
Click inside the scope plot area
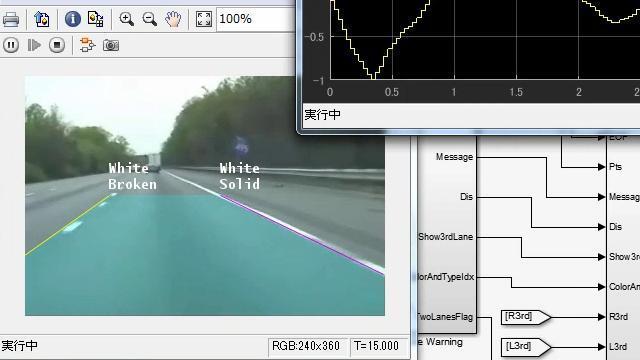click(x=485, y=39)
